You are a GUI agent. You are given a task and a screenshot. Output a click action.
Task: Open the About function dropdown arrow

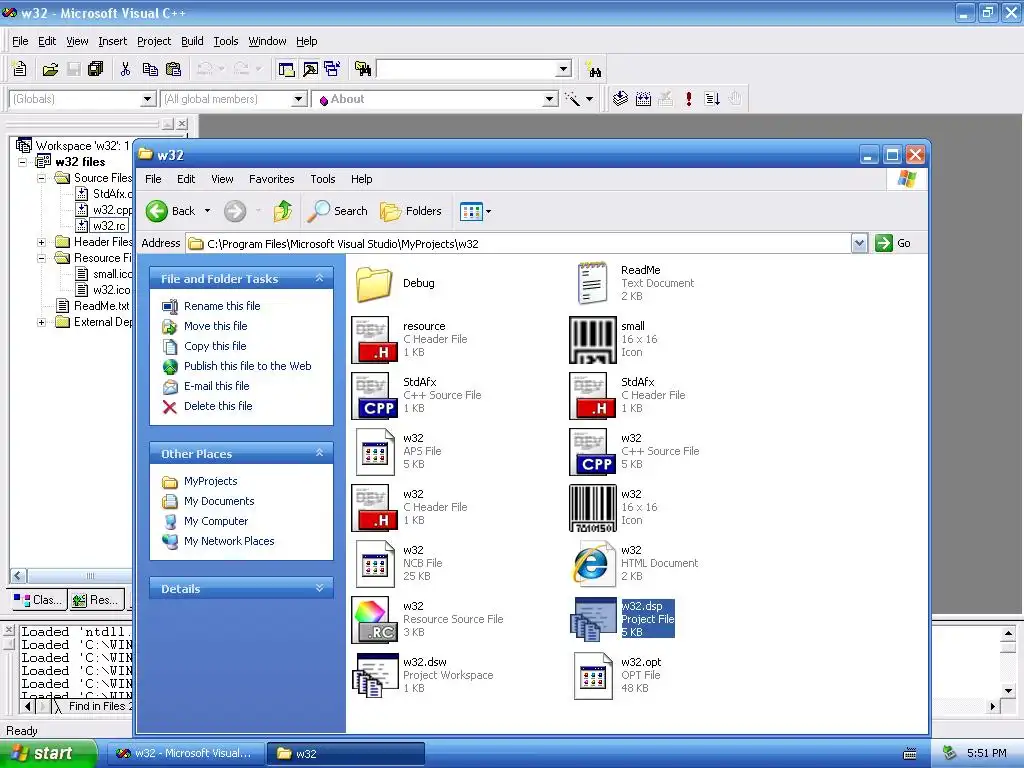pos(550,99)
